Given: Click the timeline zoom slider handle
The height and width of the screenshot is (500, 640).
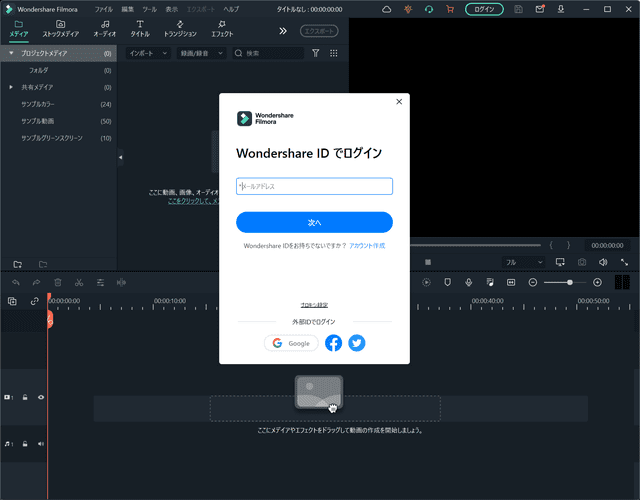Looking at the screenshot, I should 570,282.
